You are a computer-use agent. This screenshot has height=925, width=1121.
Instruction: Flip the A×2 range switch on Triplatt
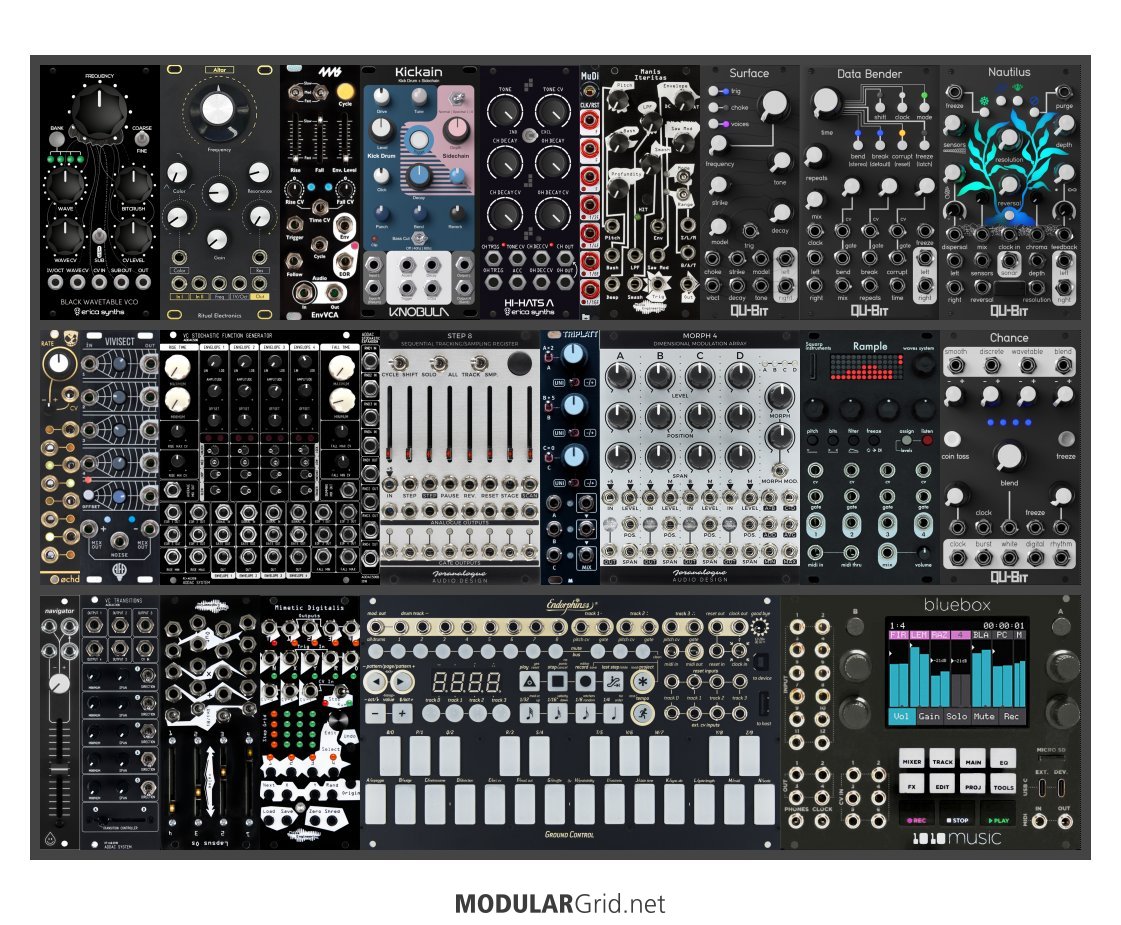550,358
